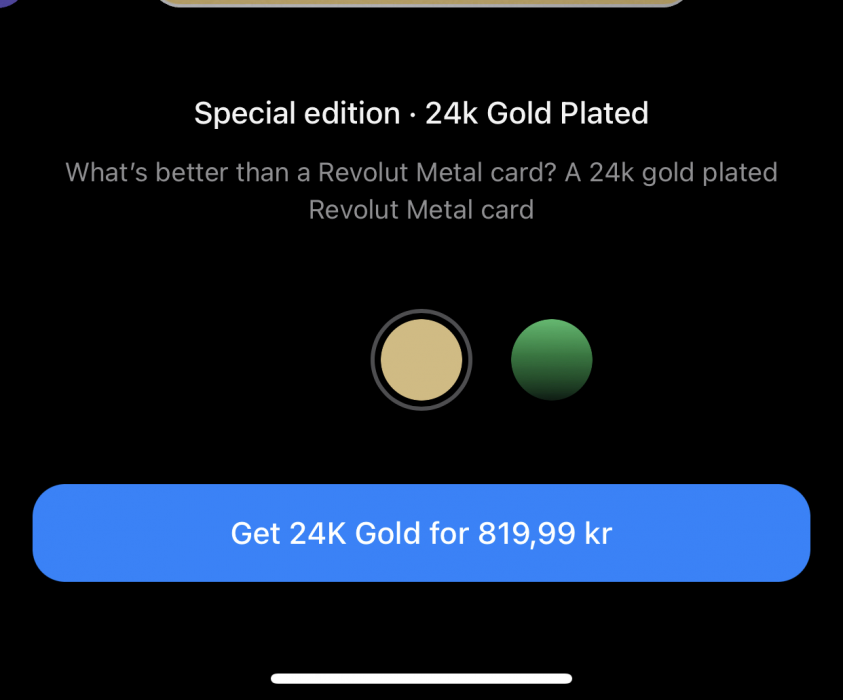This screenshot has height=700, width=843.
Task: Tap the white swipe-up handle
Action: 421,678
